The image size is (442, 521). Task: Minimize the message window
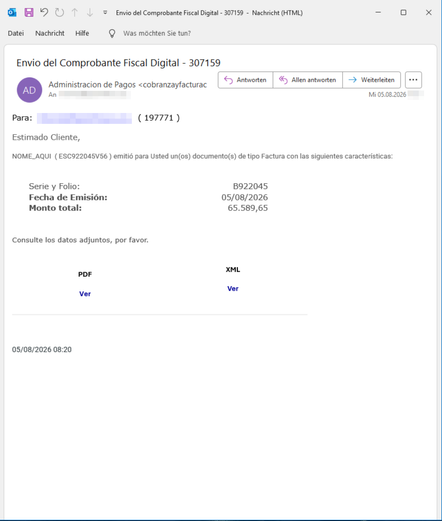point(378,13)
